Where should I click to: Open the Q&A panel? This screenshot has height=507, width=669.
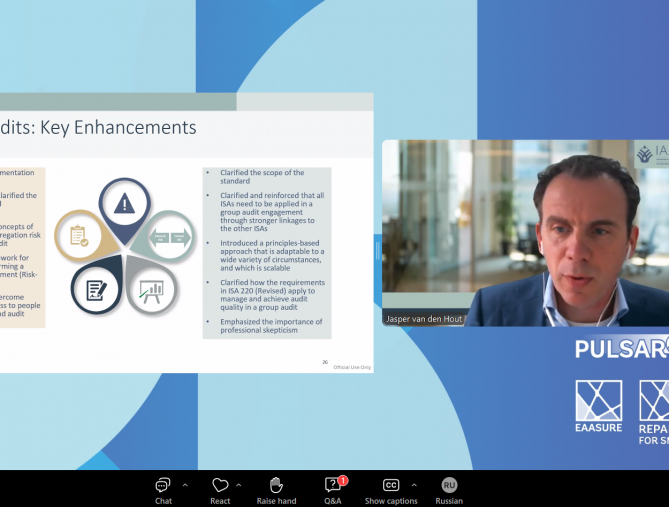point(332,486)
